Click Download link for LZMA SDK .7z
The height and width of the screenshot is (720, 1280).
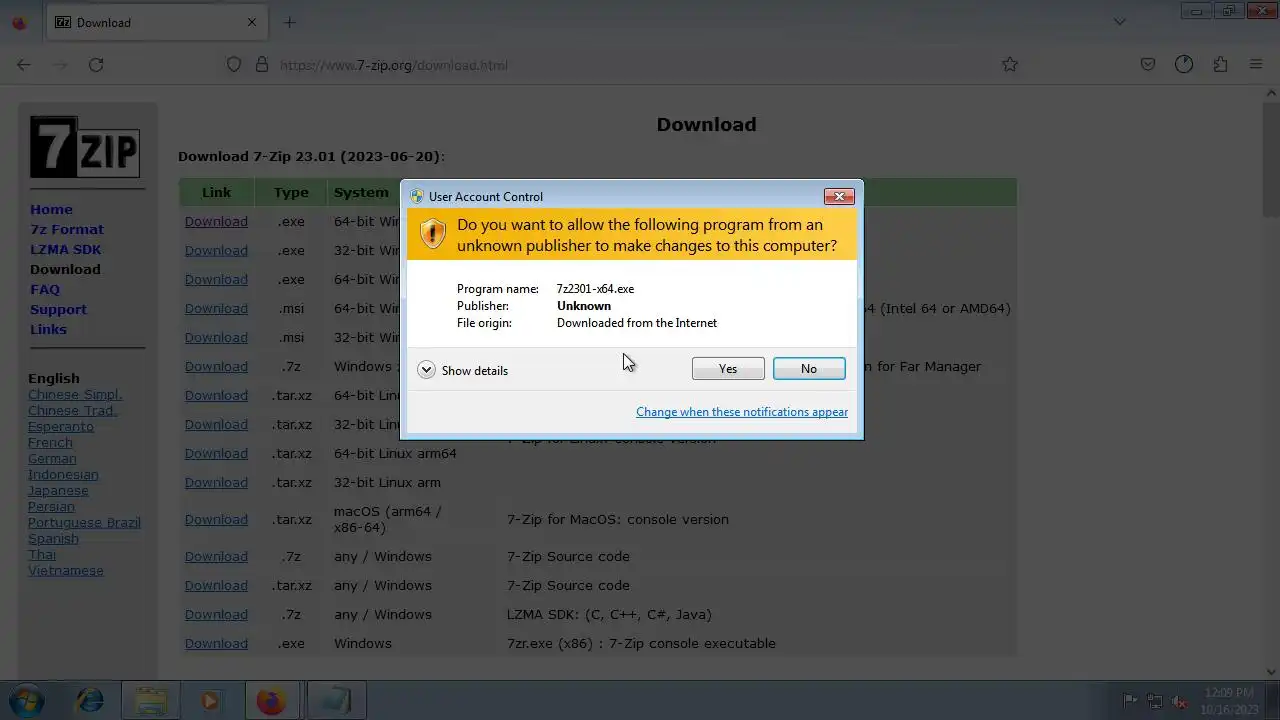coord(216,614)
